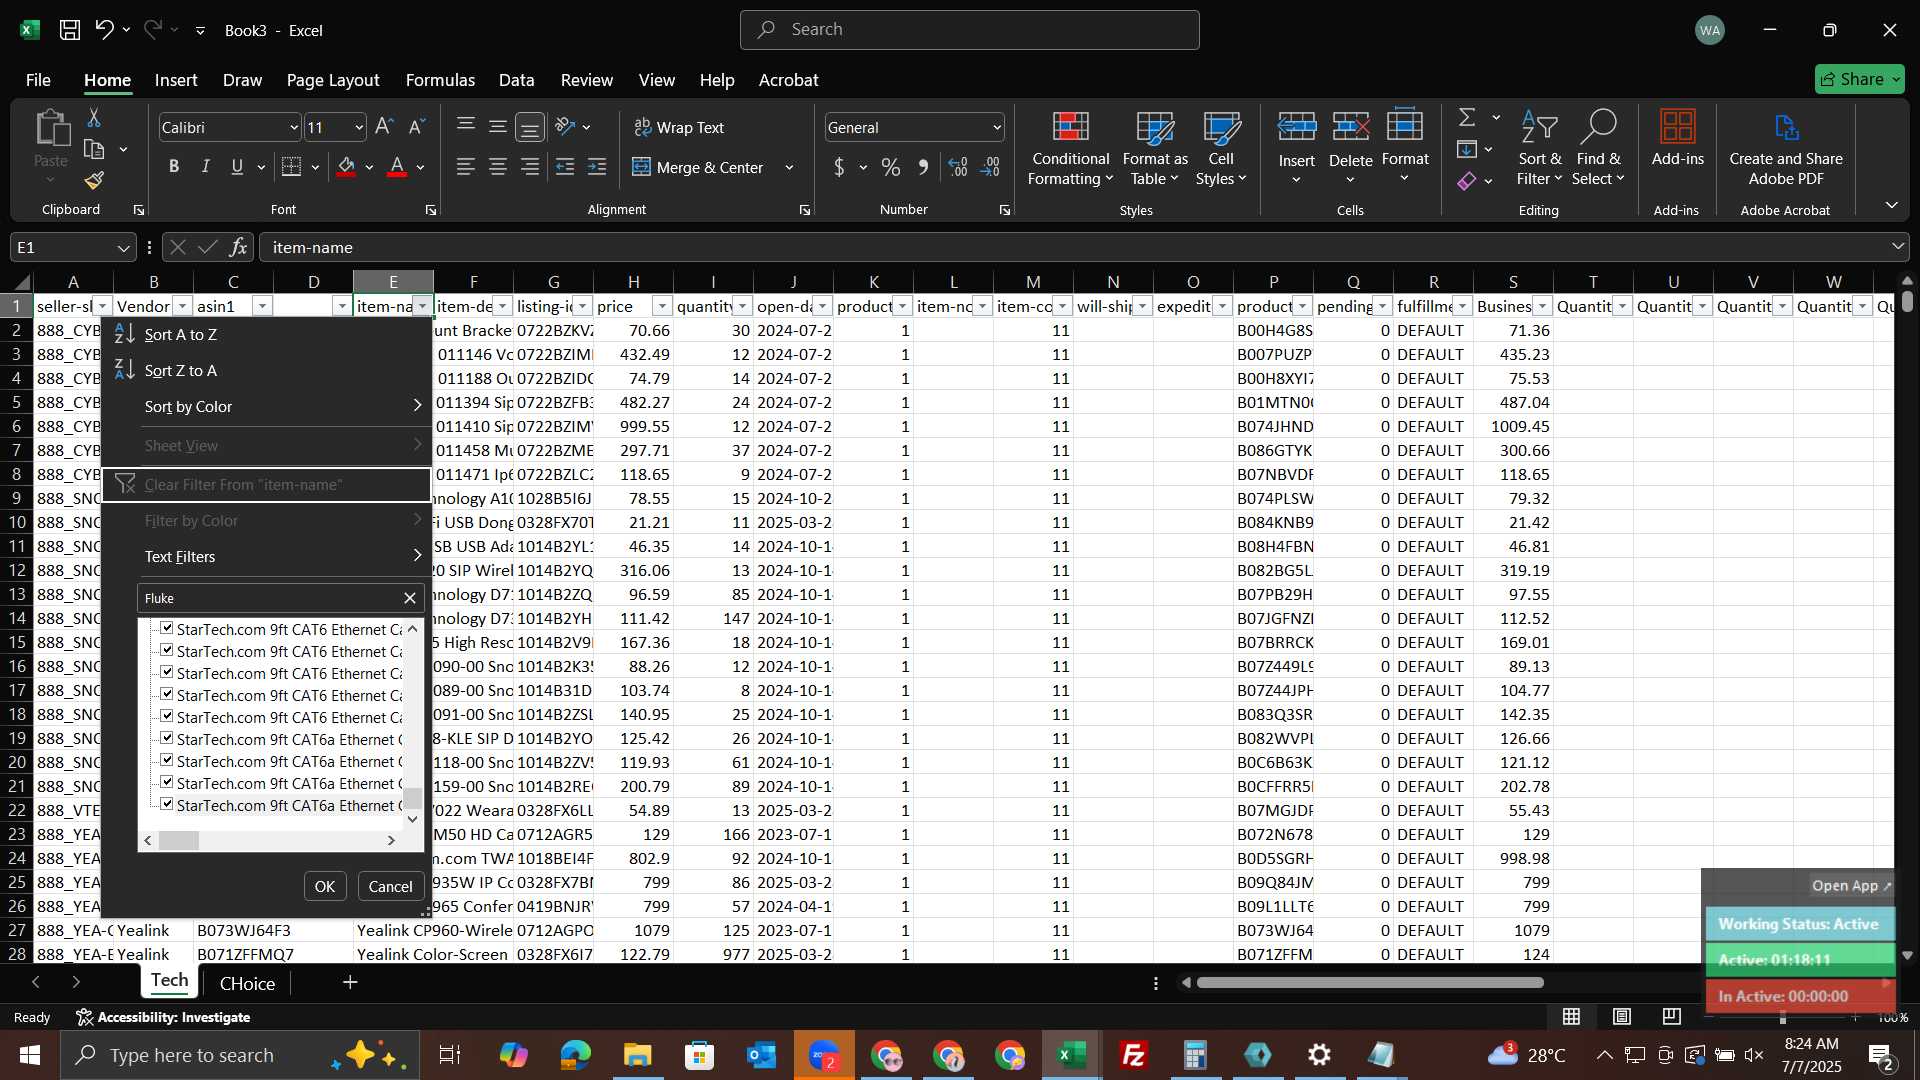Click the Fill down-arrow icon
Screen dimensions: 1920x1080
coord(1467,150)
